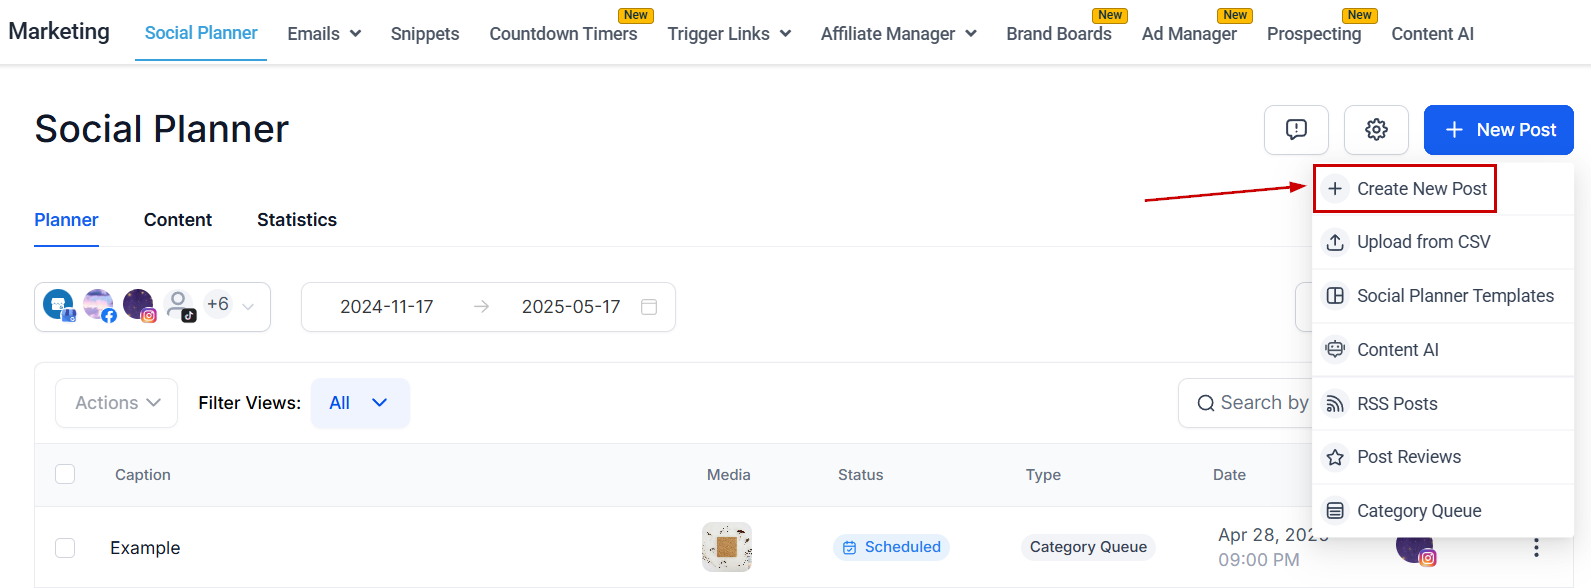Switch to the Statistics tab
1591x588 pixels.
coord(297,220)
